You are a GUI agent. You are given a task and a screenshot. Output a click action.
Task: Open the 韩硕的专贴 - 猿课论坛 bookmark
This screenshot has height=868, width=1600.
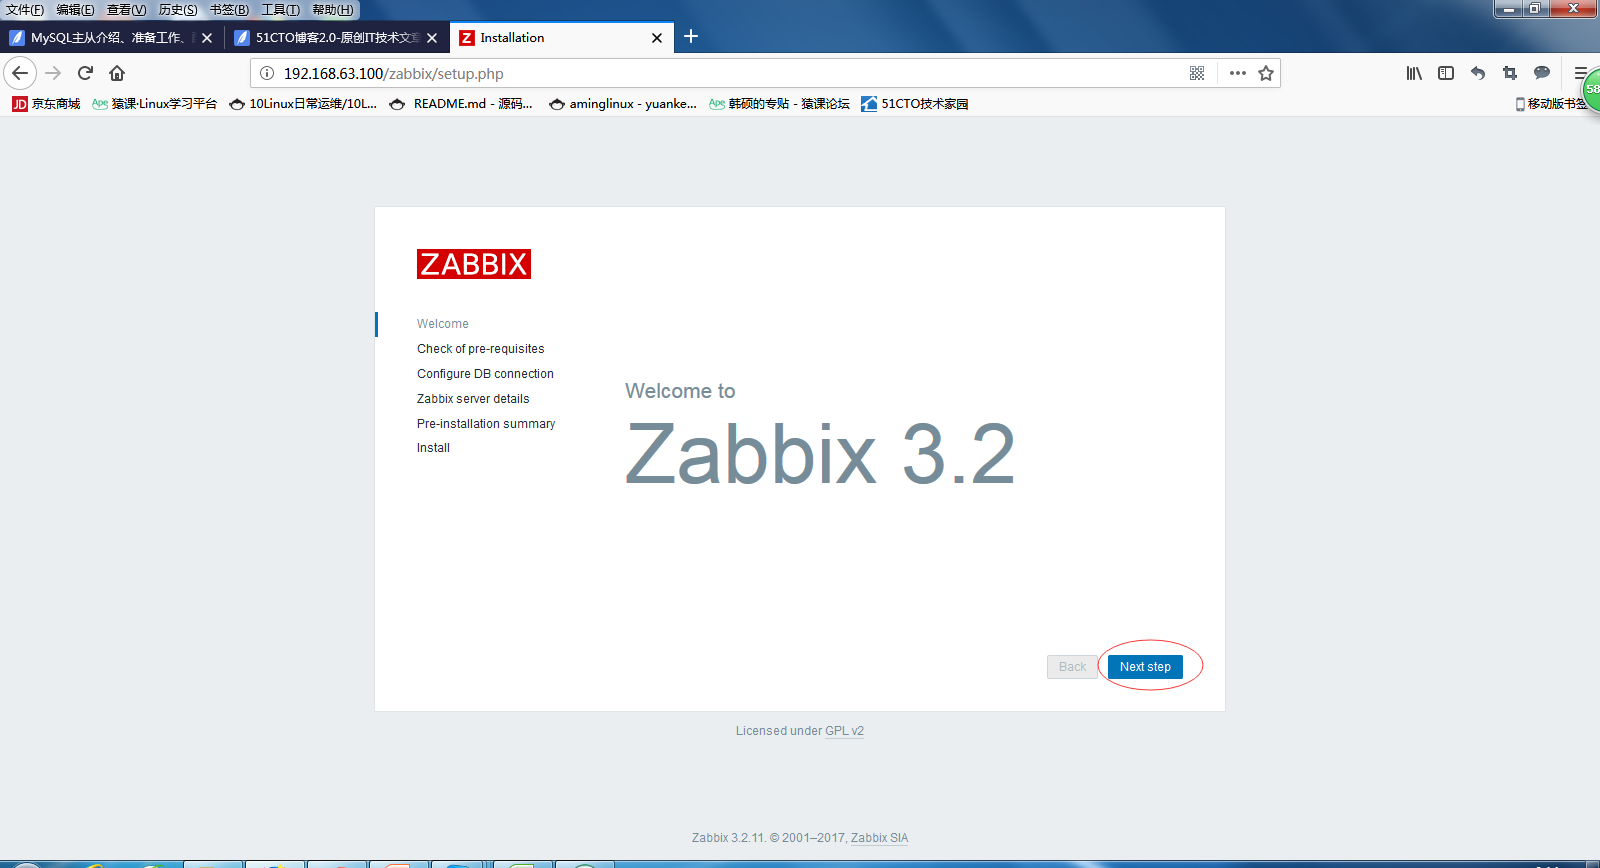point(779,104)
